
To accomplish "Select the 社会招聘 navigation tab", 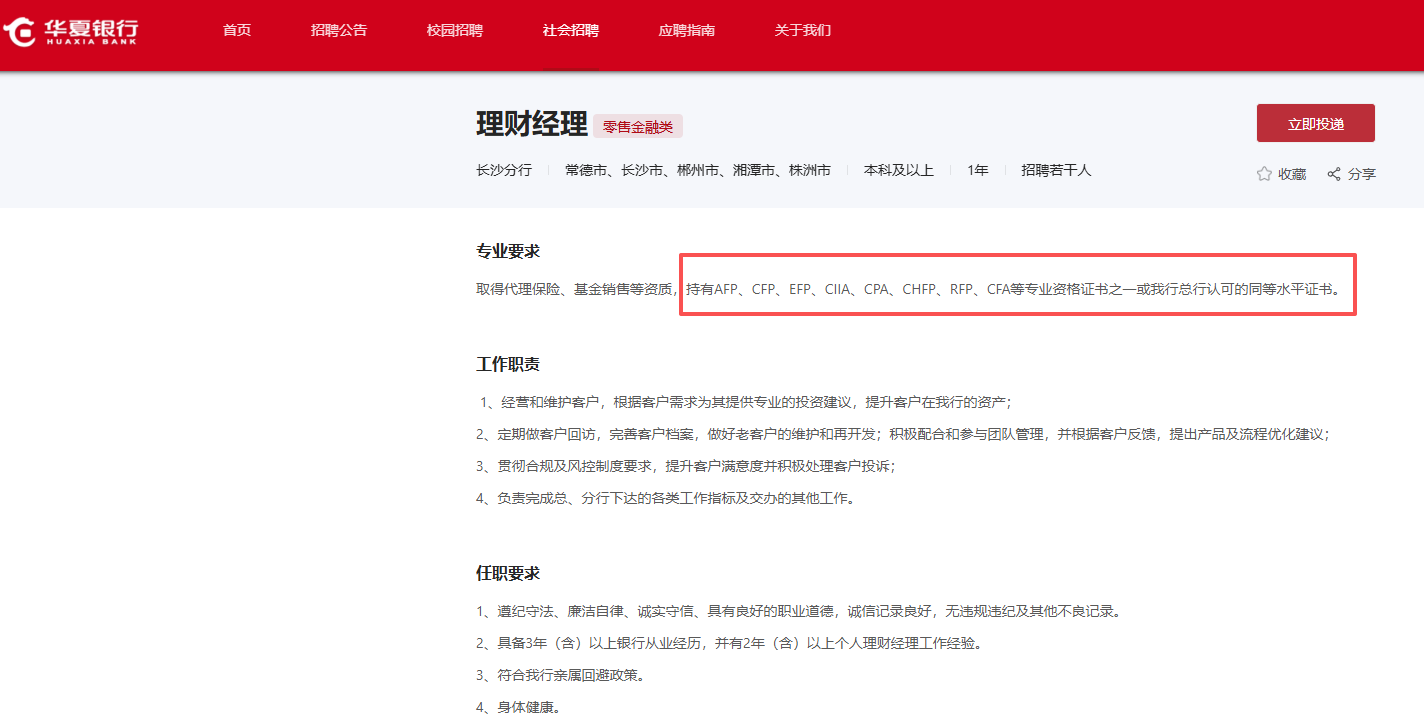I will pyautogui.click(x=571, y=31).
